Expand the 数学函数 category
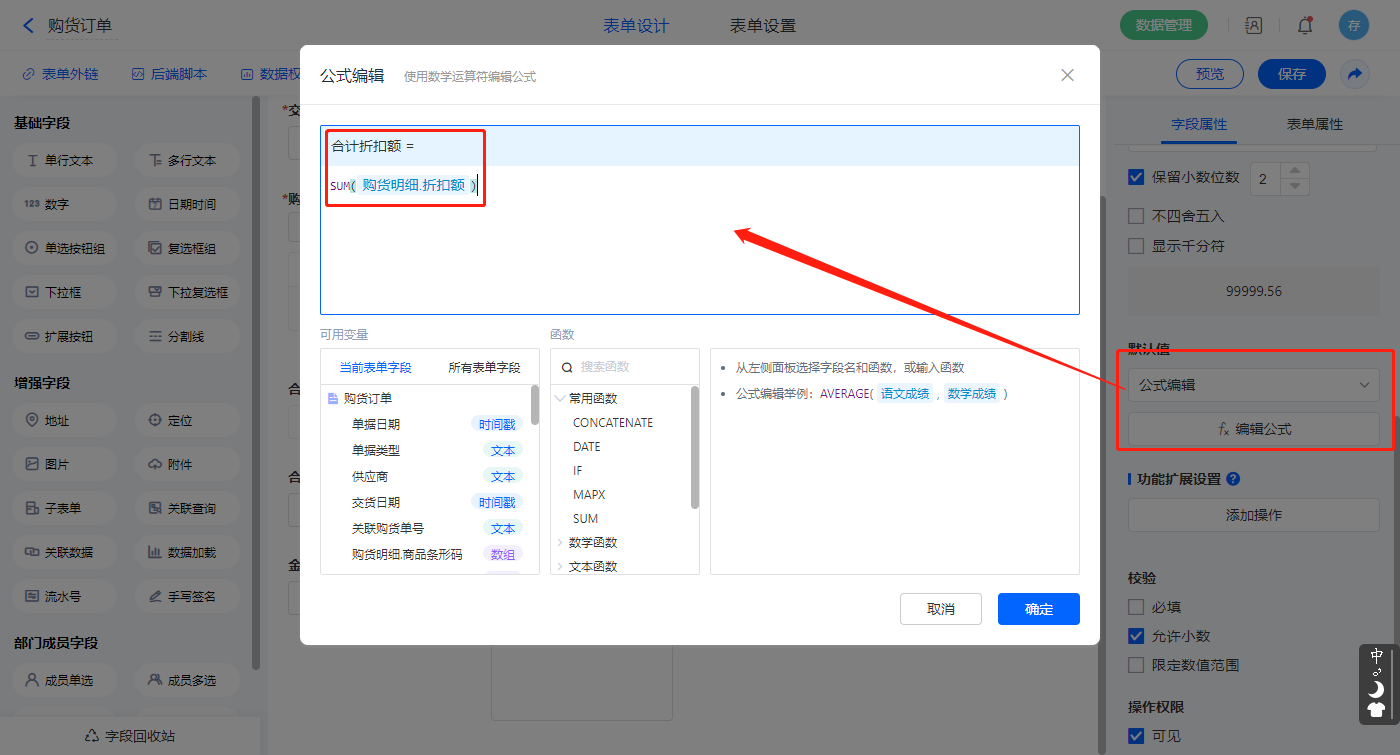Image resolution: width=1400 pixels, height=755 pixels. [560, 543]
